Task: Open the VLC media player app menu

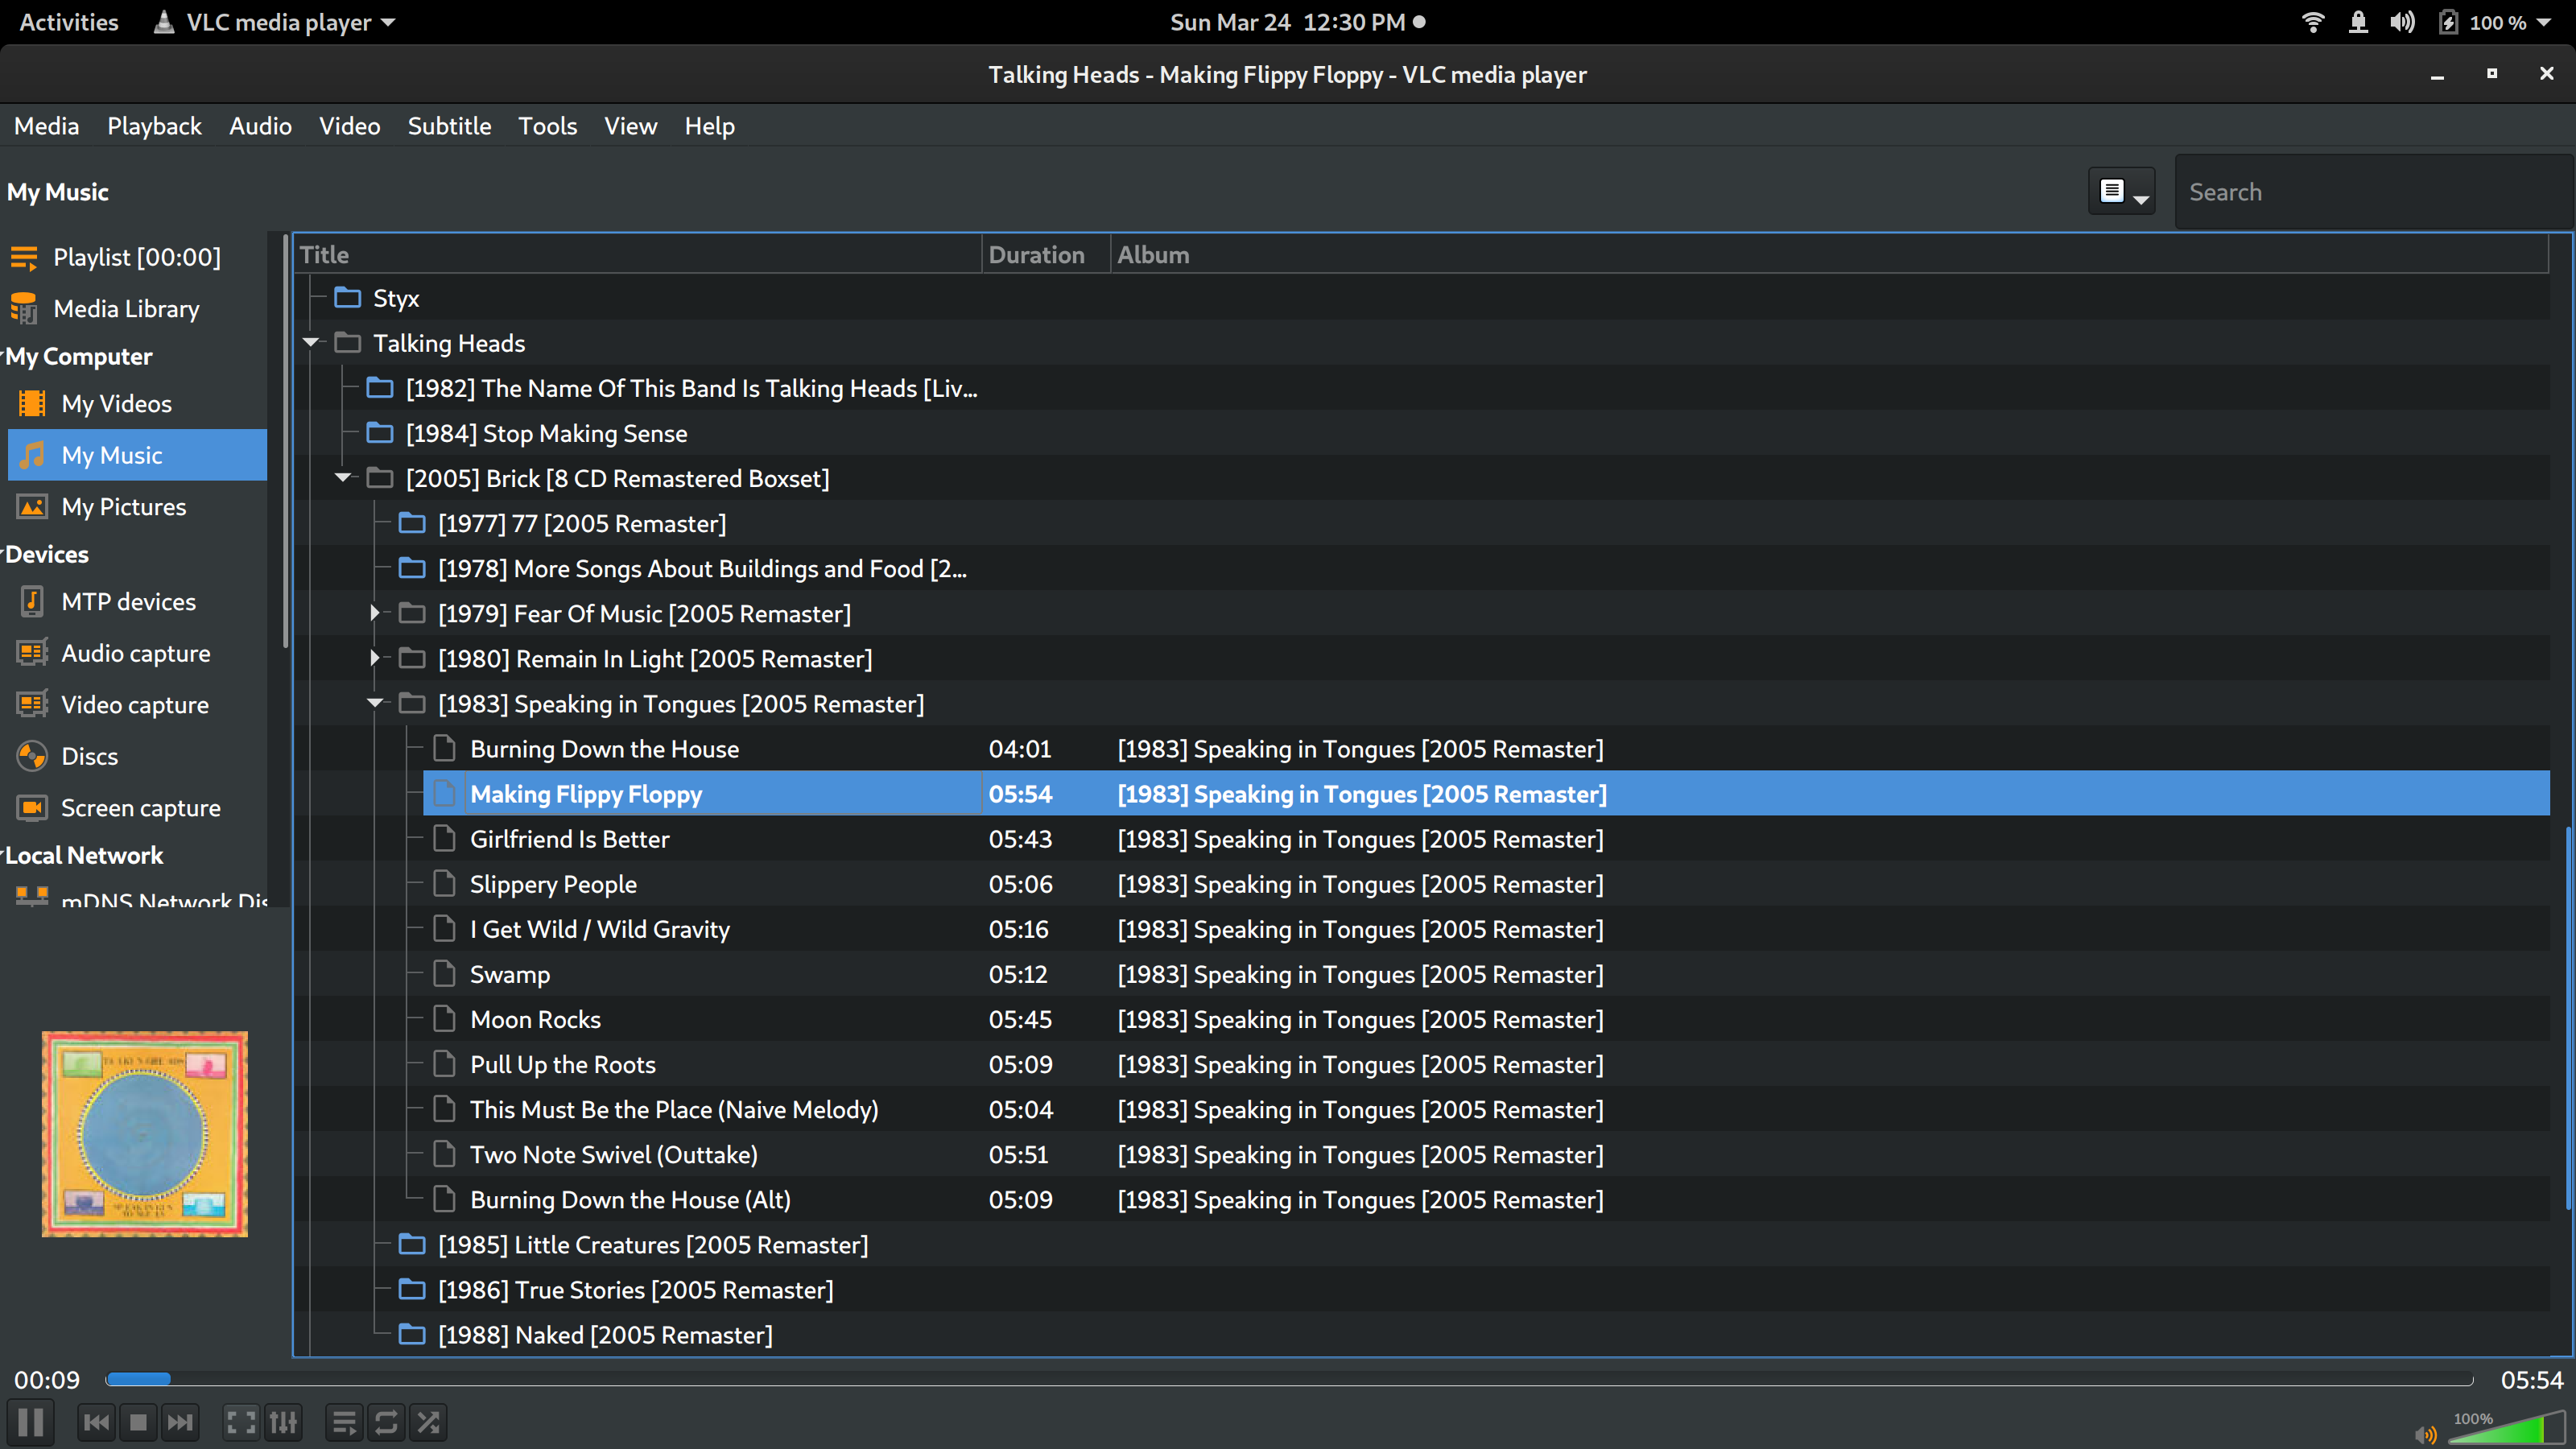Action: tap(275, 22)
